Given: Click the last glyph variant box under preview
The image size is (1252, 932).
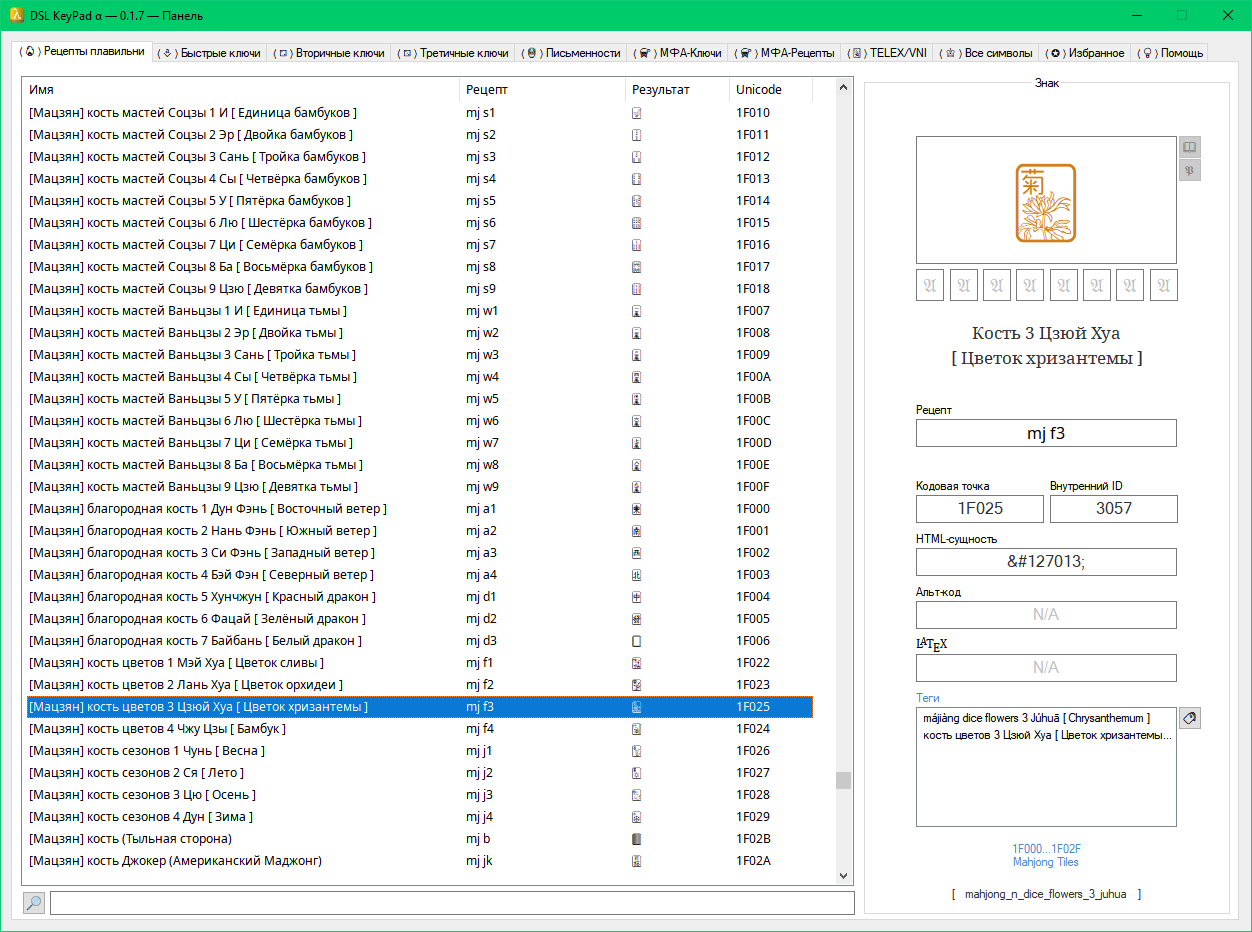Looking at the screenshot, I should click(x=1163, y=285).
